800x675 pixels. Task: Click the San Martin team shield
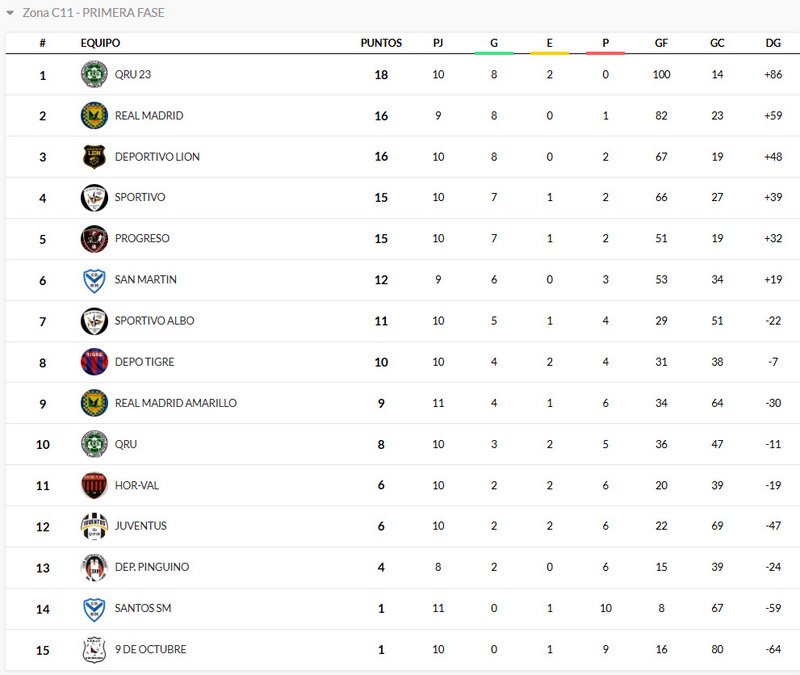pos(94,280)
